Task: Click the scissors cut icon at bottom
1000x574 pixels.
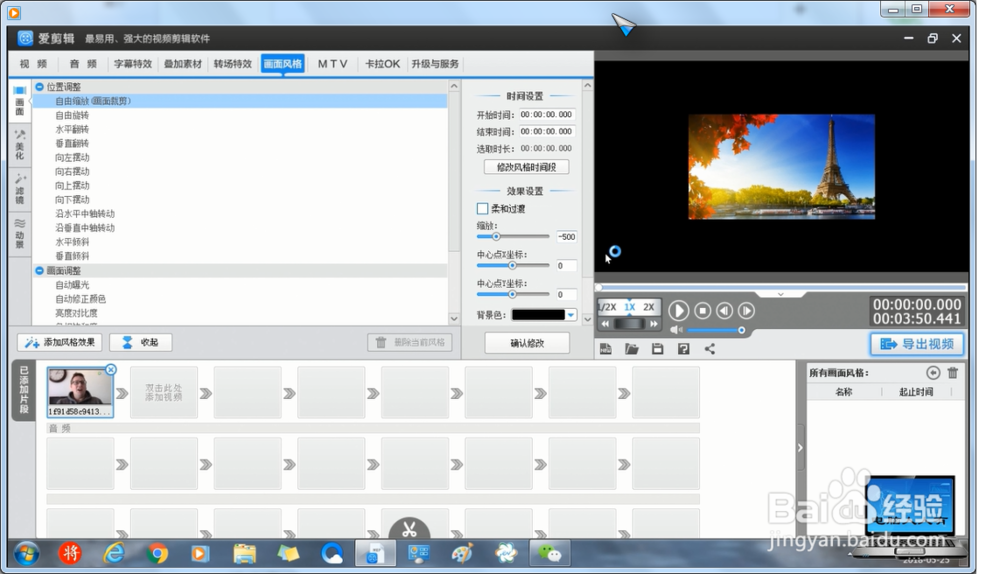Action: point(409,529)
